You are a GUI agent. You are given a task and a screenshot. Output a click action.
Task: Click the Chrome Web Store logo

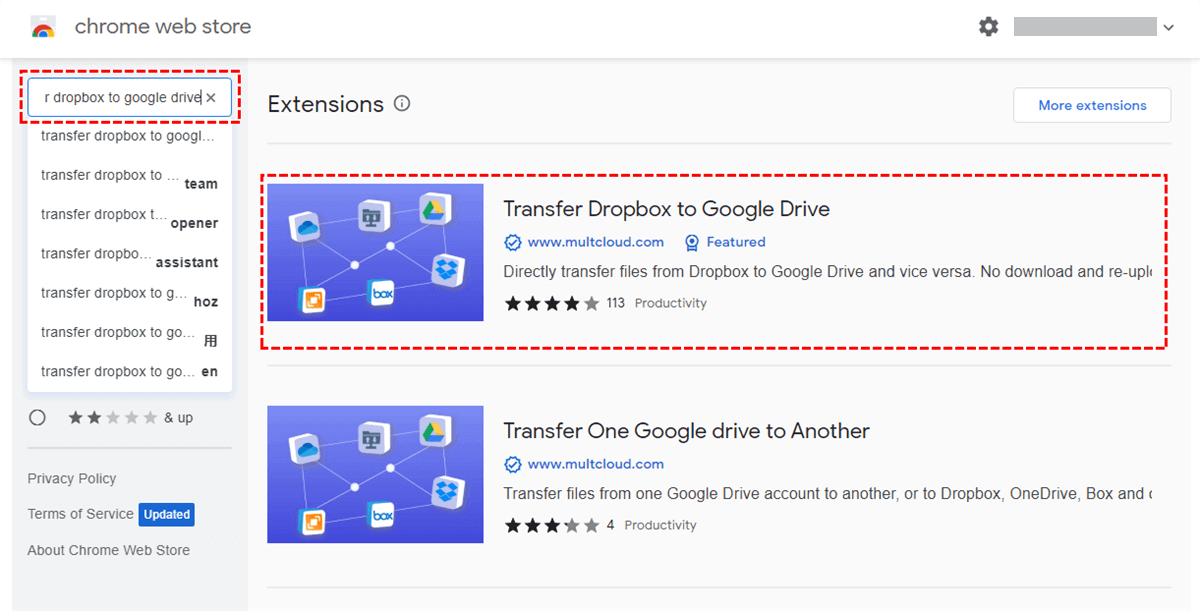43,27
